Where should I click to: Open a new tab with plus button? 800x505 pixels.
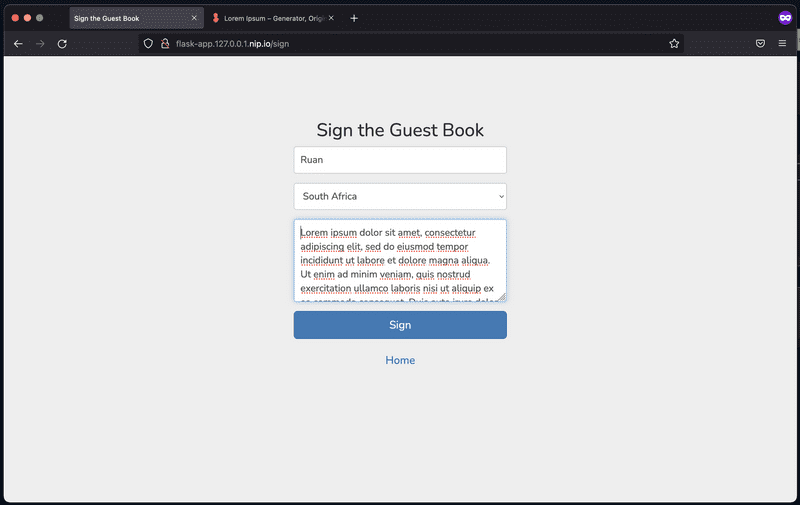354,18
